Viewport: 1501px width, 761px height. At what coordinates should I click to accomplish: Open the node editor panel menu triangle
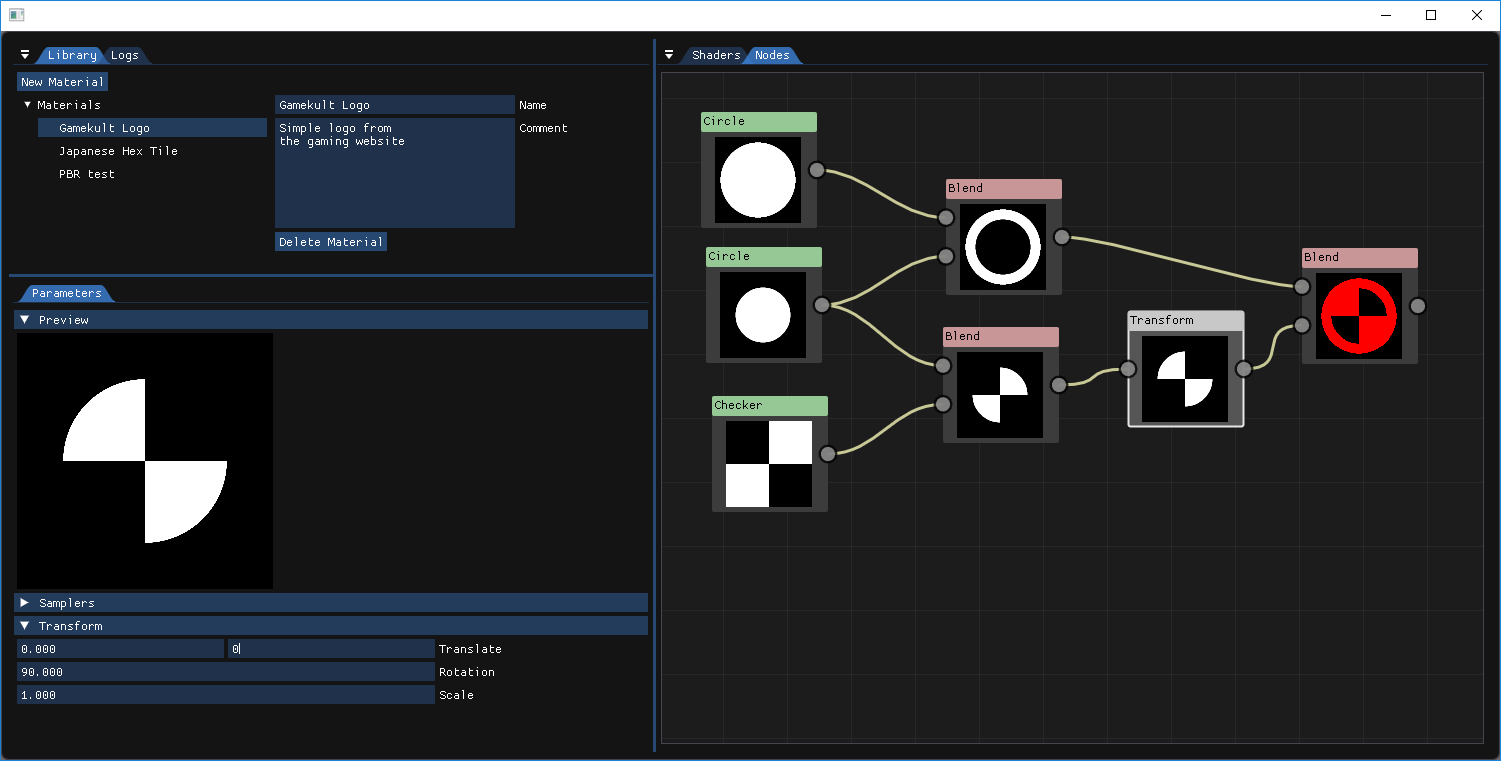[669, 55]
